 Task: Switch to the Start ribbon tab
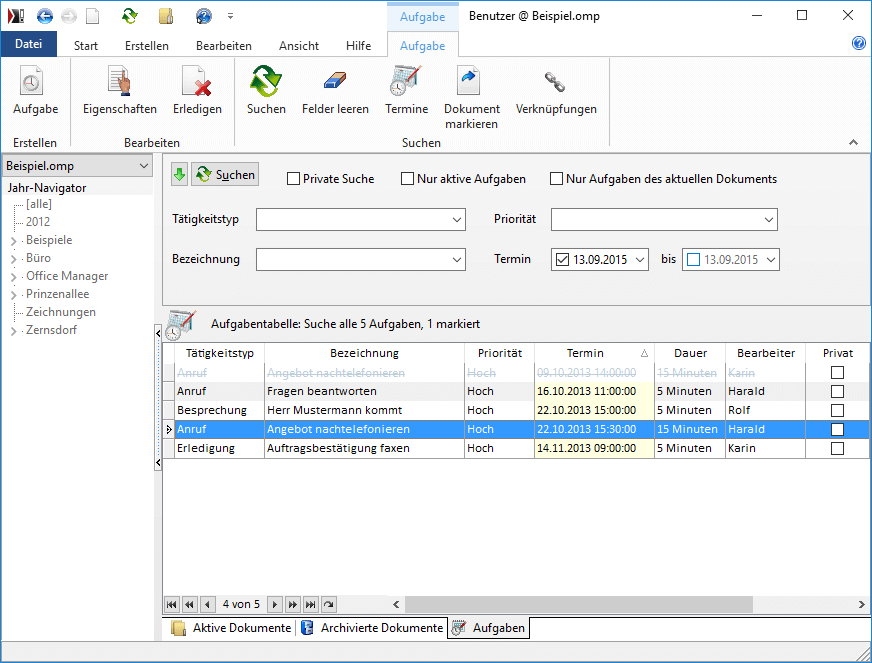point(86,46)
